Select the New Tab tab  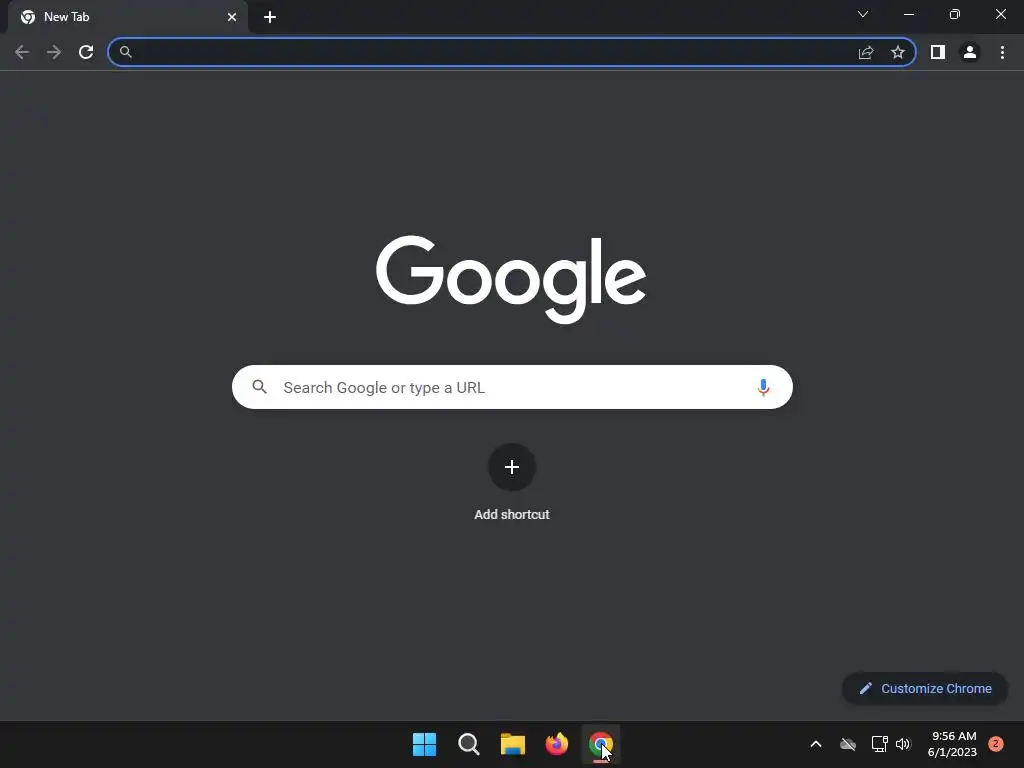127,17
